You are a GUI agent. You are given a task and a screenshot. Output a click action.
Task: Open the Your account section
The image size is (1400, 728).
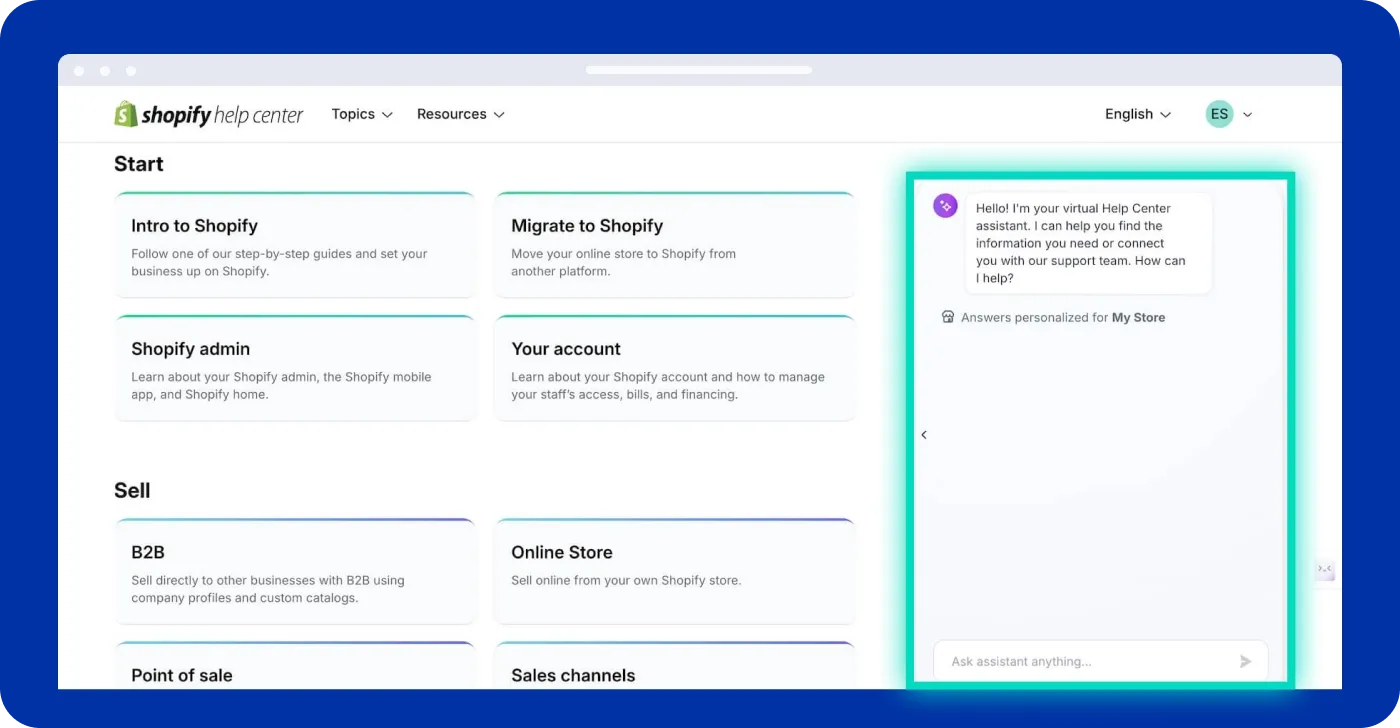tap(674, 367)
